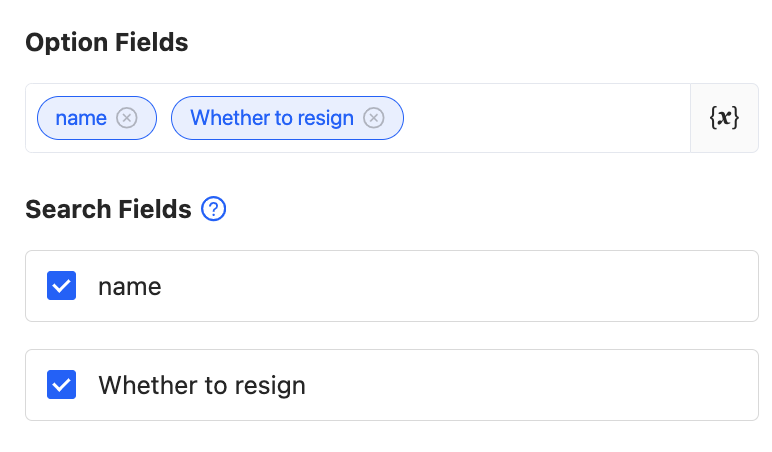Remove the "name" tag from Option Fields
Screen dimensions: 772x452
[126, 118]
